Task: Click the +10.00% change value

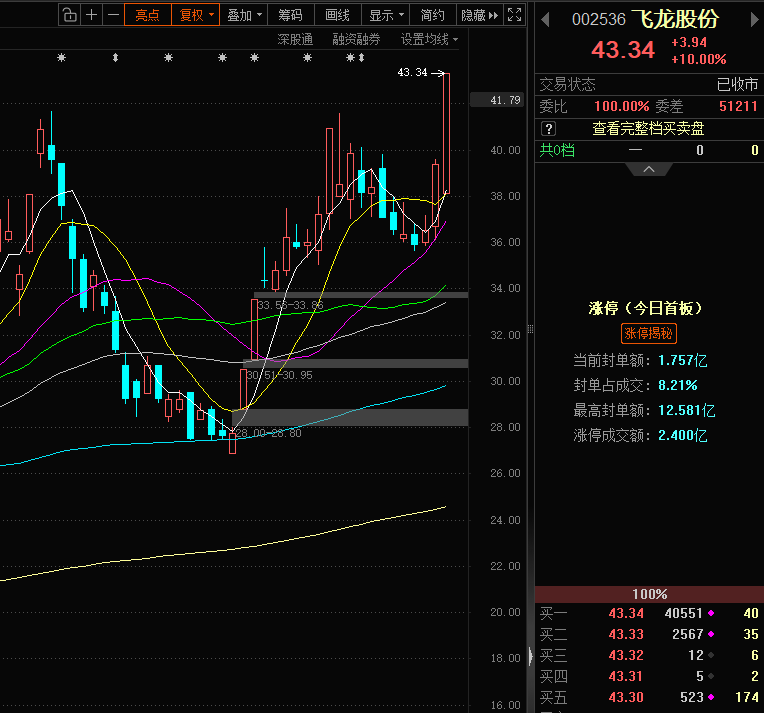Action: 699,59
